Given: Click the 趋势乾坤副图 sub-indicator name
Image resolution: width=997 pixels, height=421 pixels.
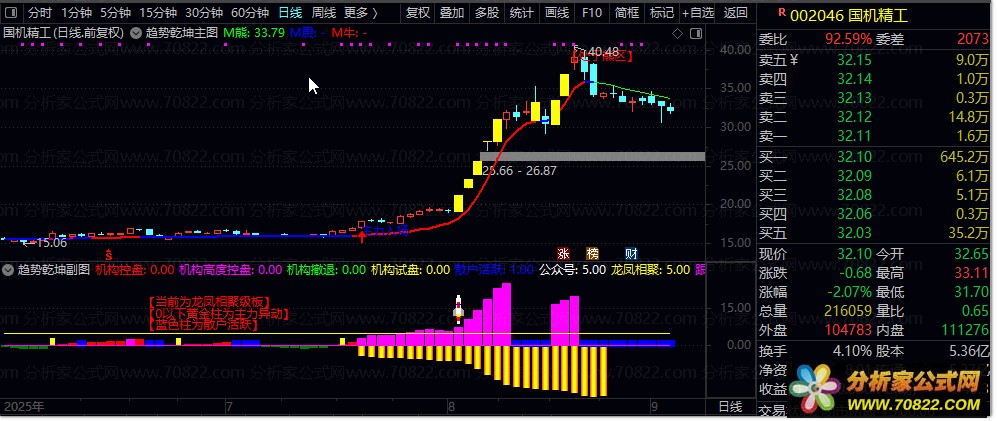Looking at the screenshot, I should [x=54, y=270].
